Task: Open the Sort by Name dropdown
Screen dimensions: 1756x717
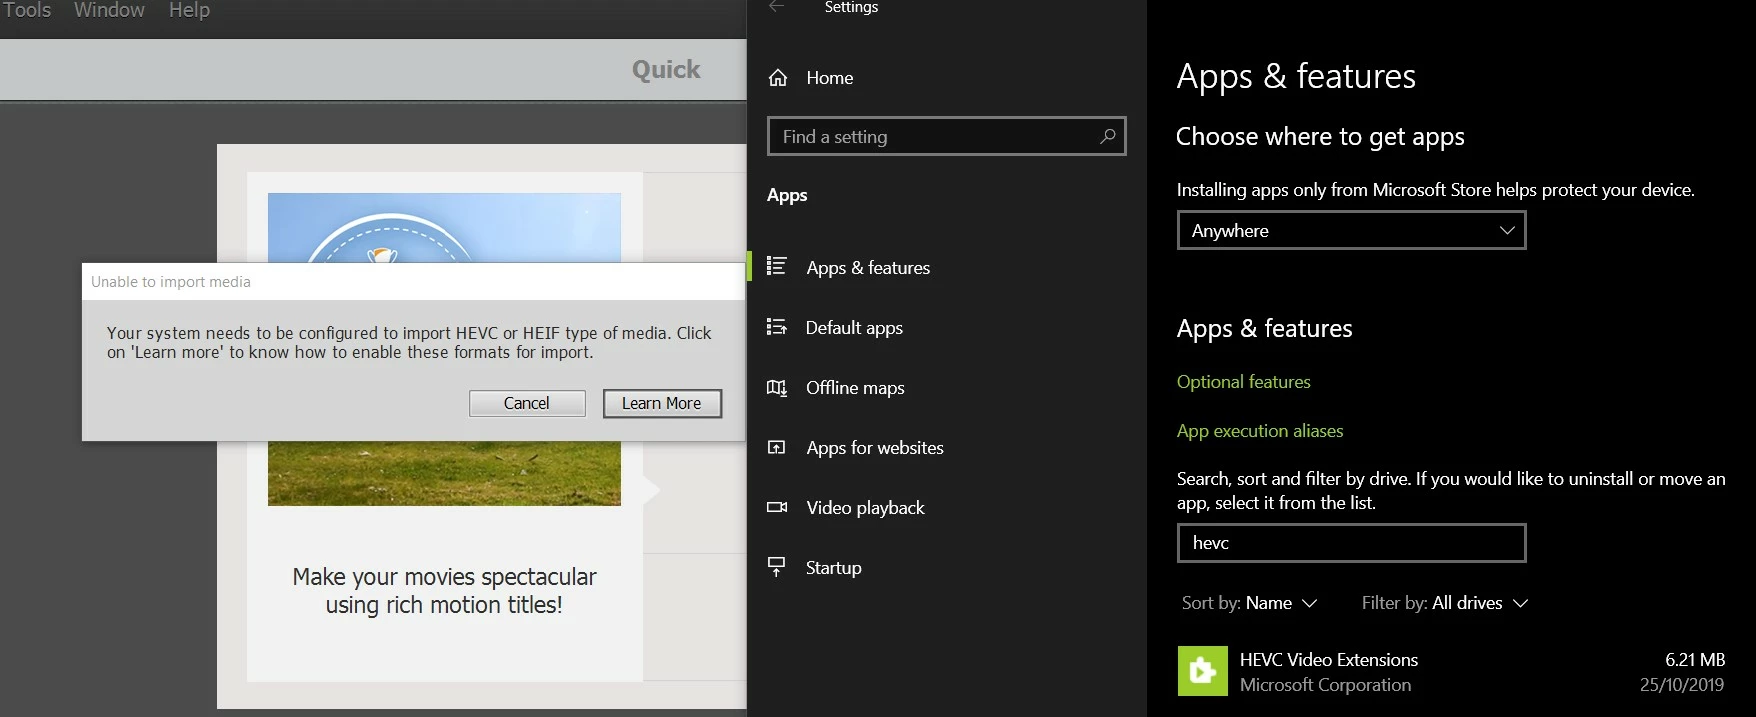Action: click(x=1249, y=603)
